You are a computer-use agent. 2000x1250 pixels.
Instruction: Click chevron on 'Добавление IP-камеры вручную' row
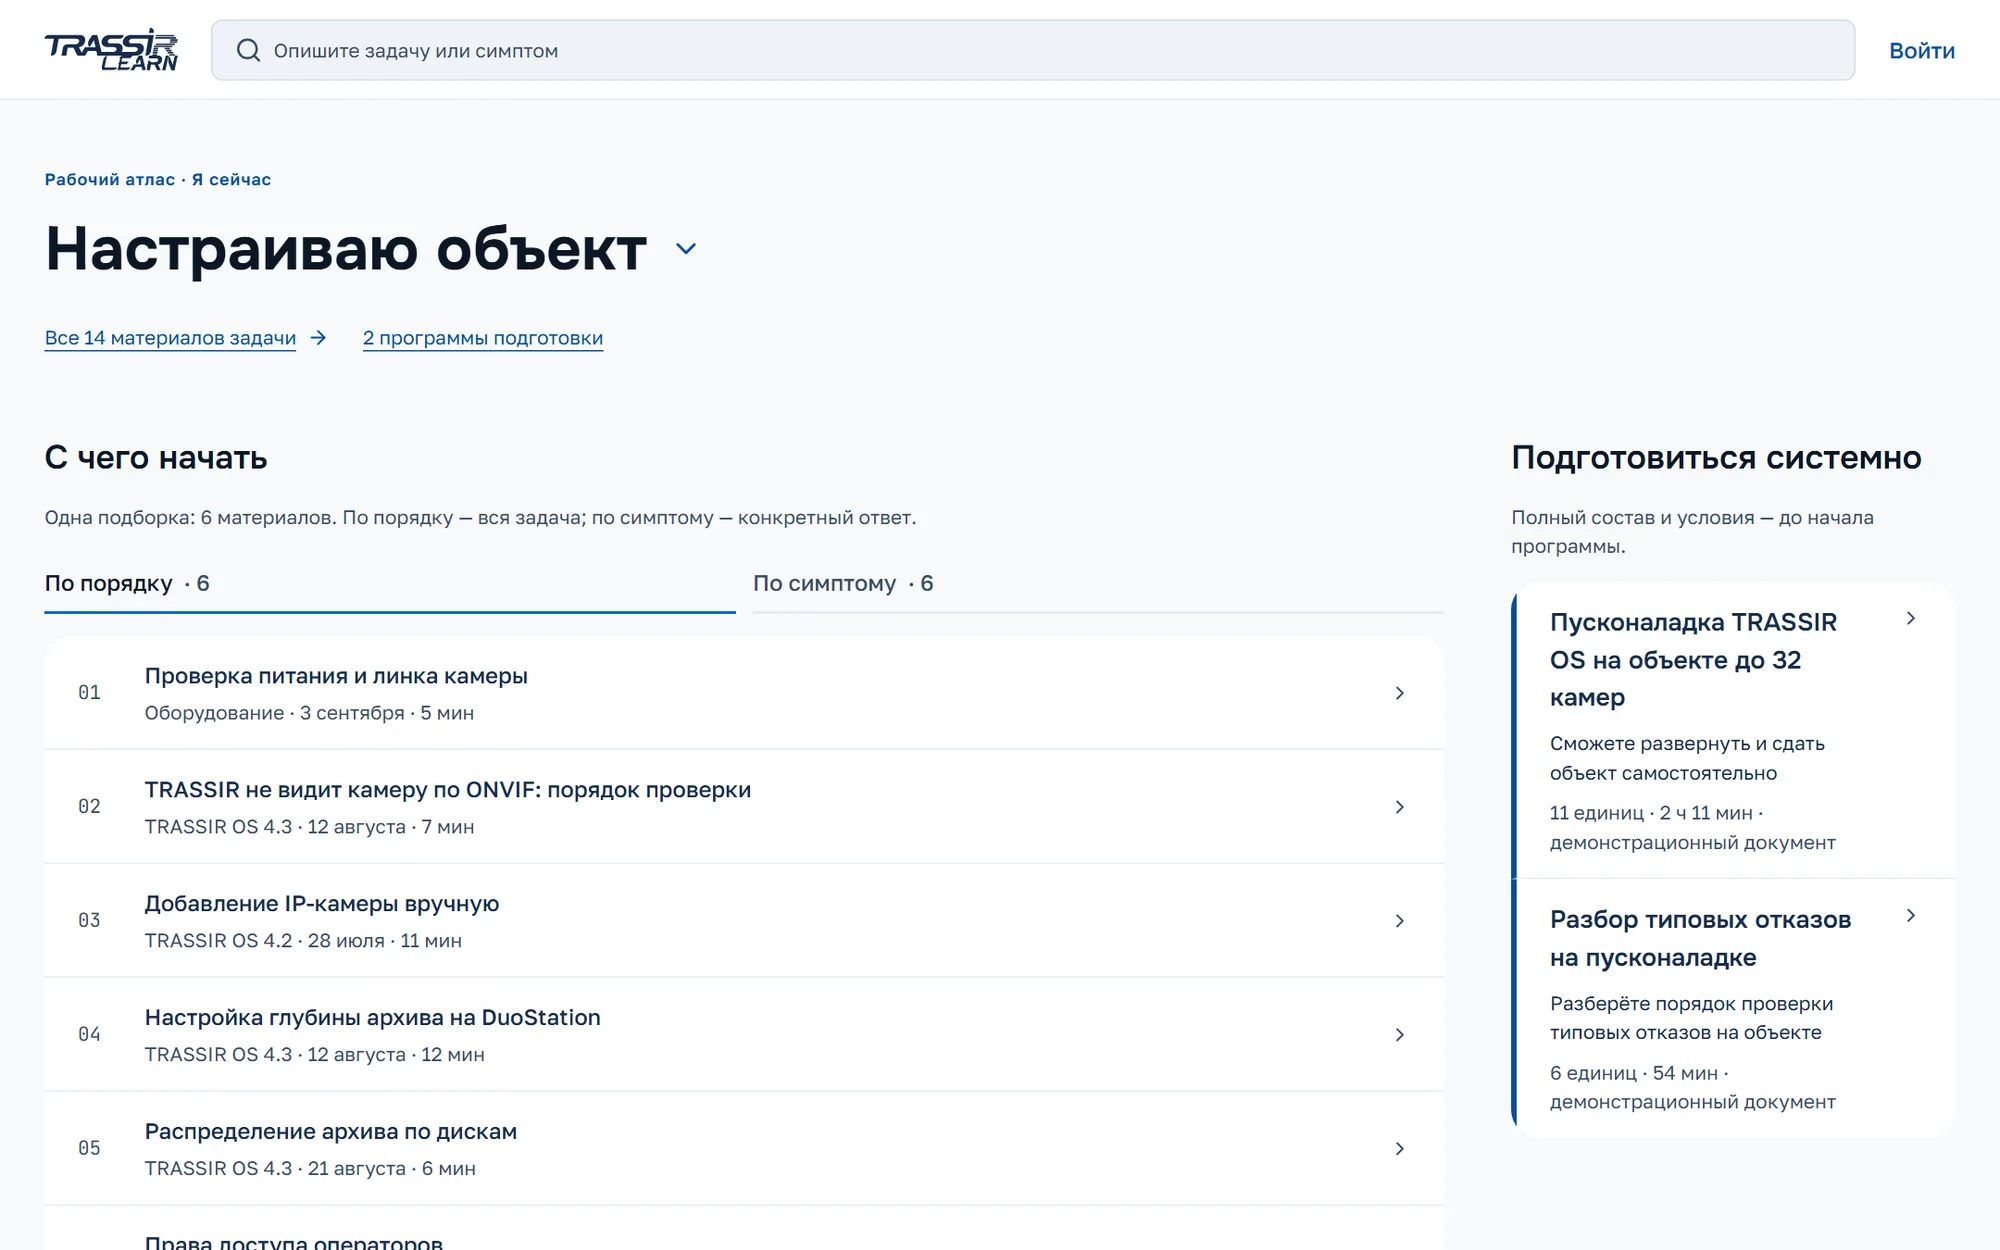[x=1400, y=921]
